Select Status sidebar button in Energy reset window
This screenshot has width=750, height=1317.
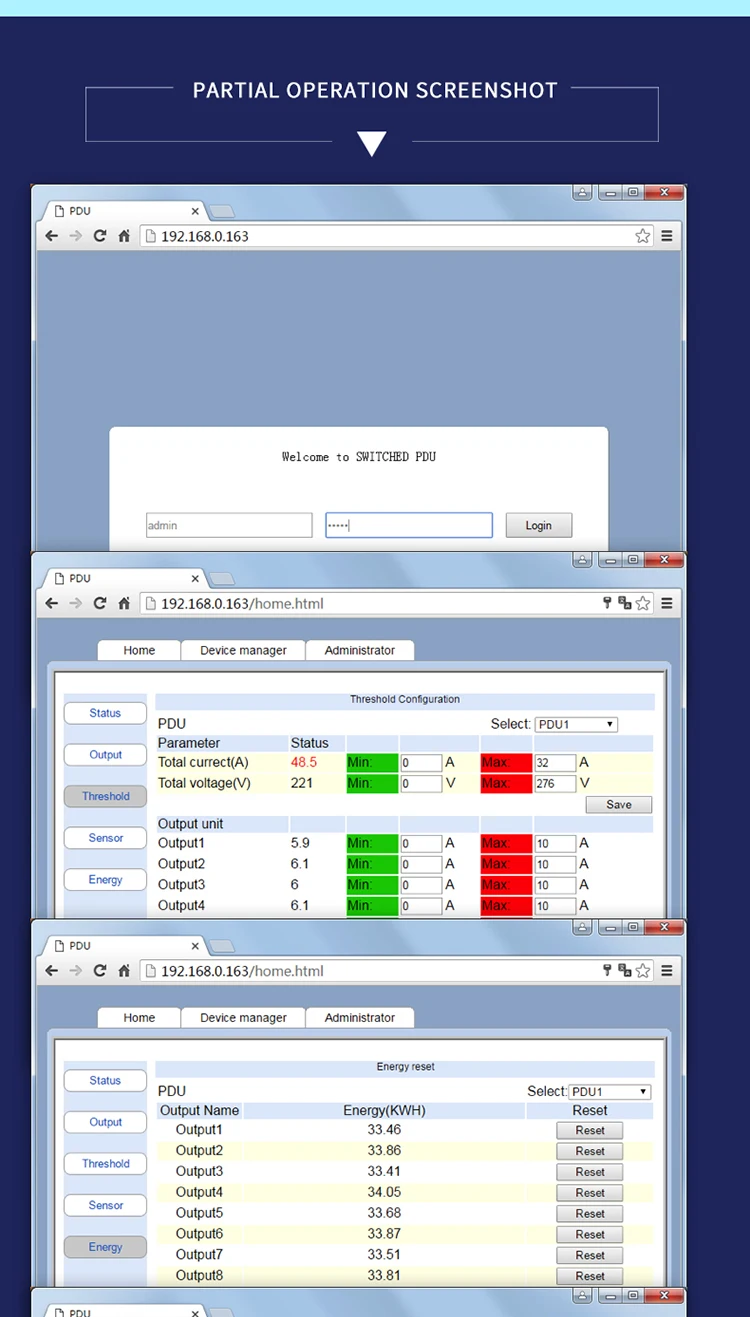click(x=105, y=1080)
